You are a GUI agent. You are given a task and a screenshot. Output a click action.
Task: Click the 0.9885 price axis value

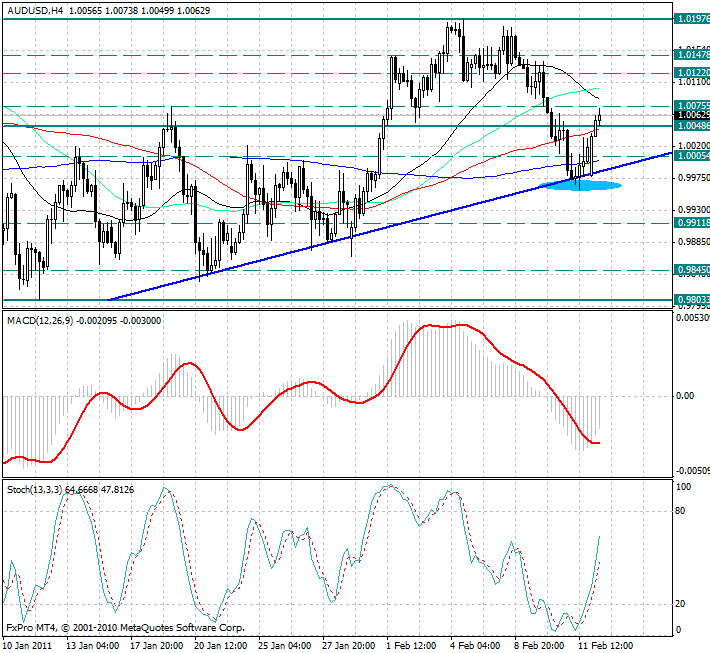[693, 242]
